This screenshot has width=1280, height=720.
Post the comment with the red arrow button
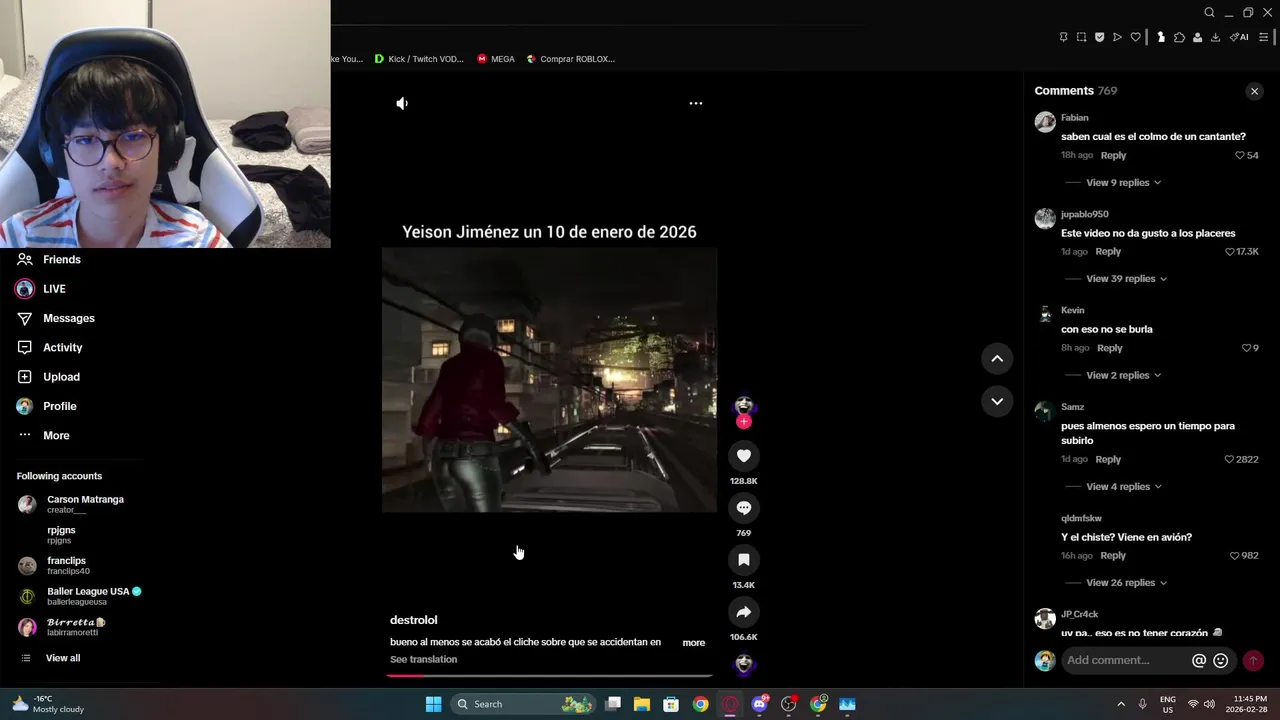pos(1253,660)
